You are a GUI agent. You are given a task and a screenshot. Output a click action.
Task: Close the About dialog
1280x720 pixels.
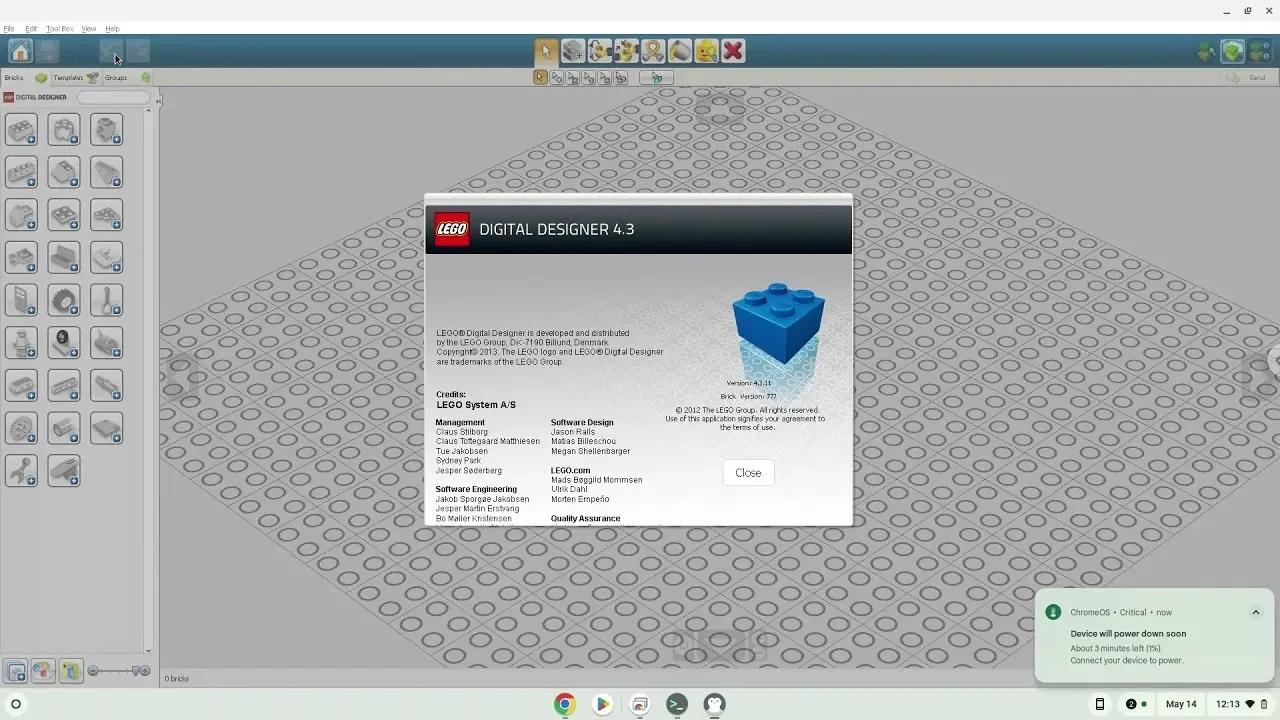(x=748, y=473)
